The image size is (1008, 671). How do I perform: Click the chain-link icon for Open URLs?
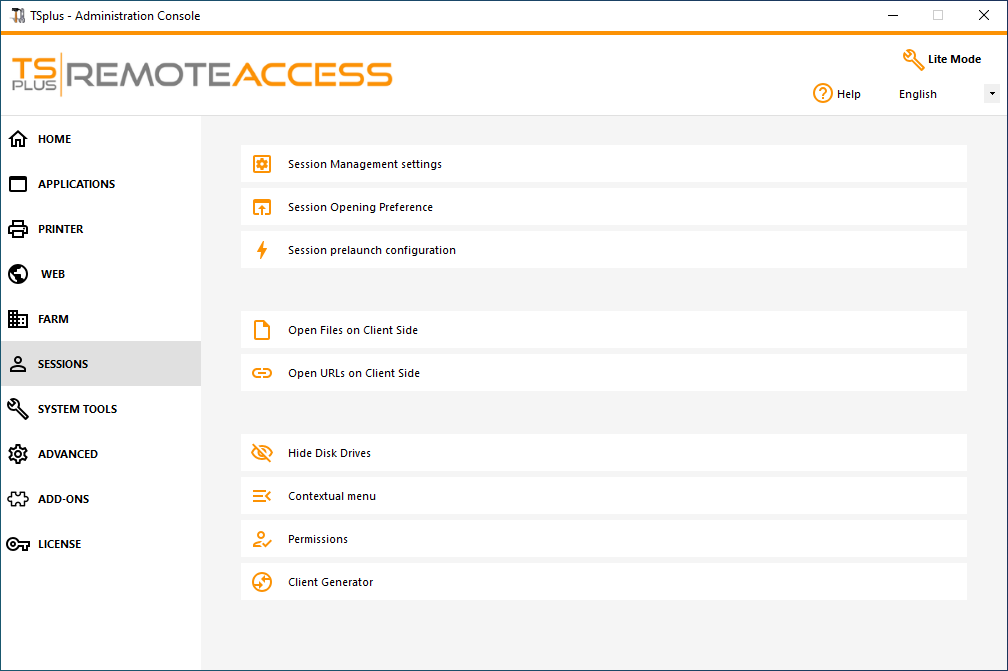[261, 372]
